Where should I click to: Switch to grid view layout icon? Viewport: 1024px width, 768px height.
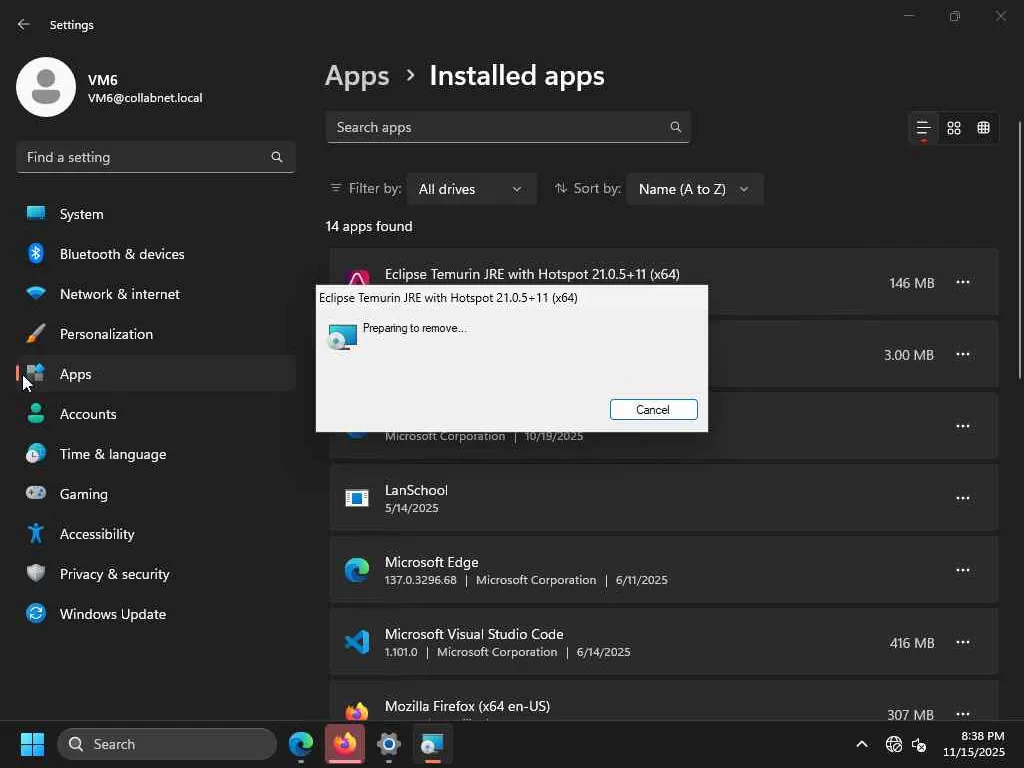[x=954, y=128]
